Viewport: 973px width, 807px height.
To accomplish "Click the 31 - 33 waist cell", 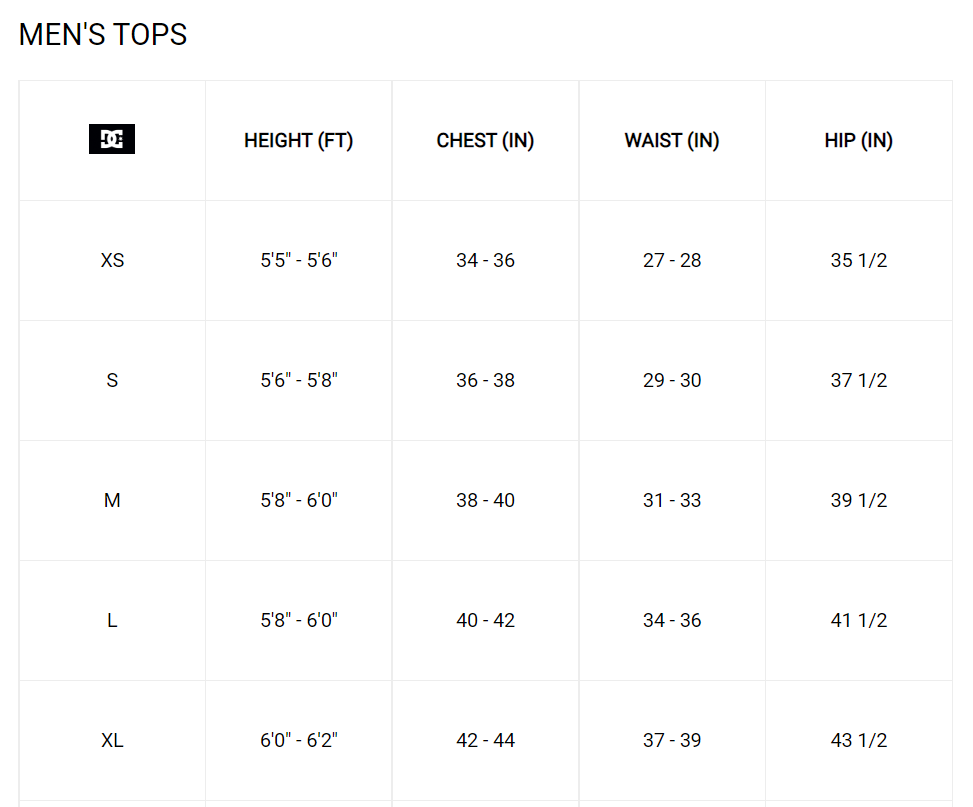I will [672, 500].
